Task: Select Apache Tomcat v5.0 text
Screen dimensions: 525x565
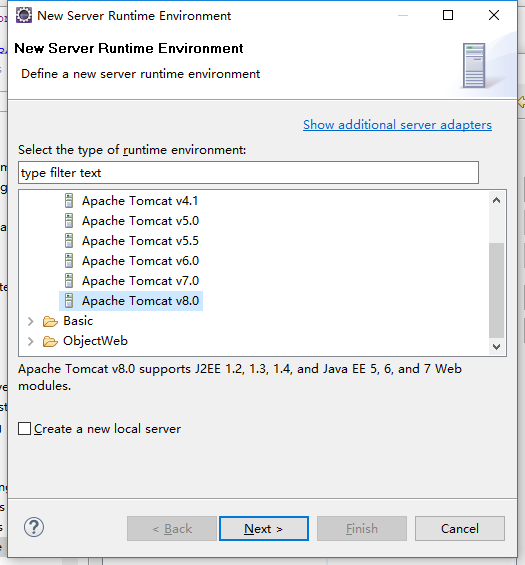Action: click(140, 221)
